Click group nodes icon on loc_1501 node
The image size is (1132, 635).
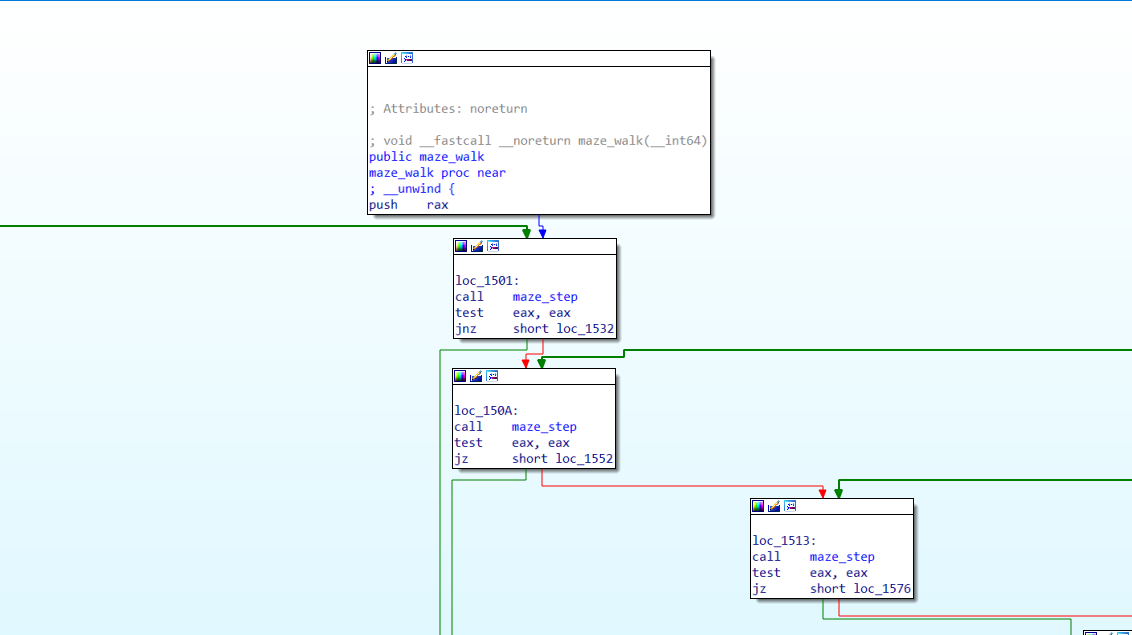click(x=493, y=246)
